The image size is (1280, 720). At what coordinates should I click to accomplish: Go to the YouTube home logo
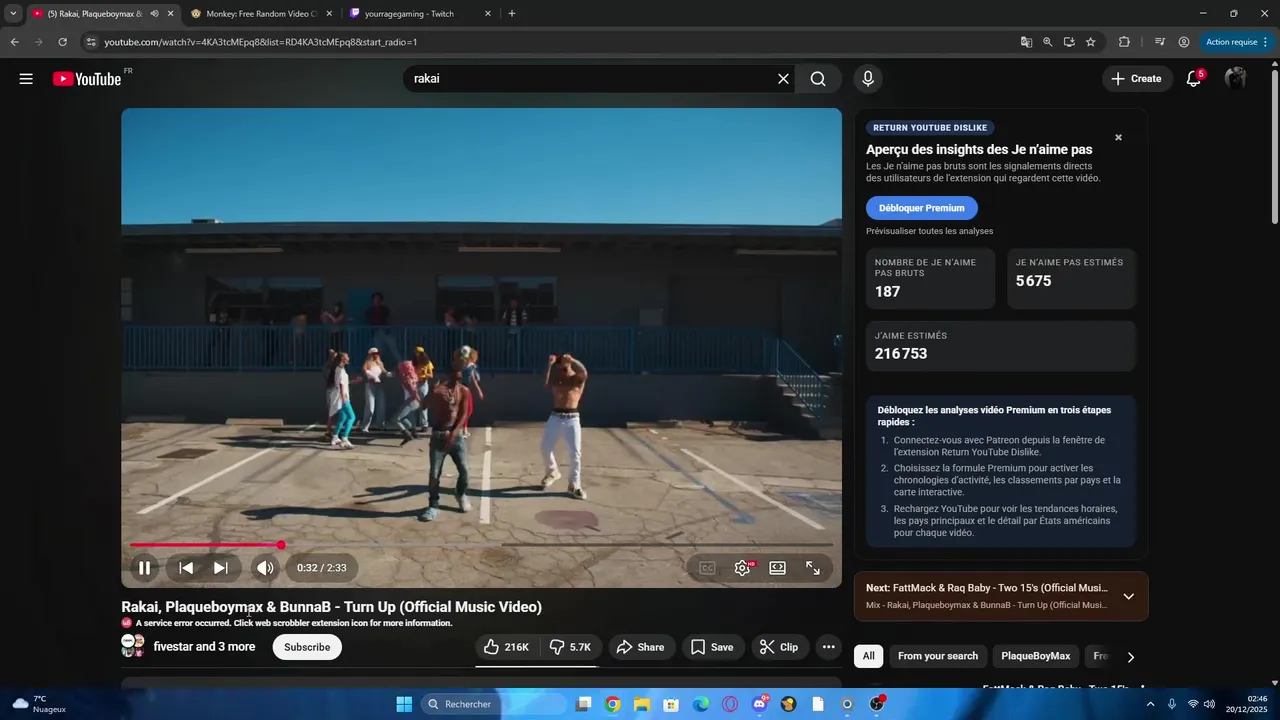click(x=87, y=79)
